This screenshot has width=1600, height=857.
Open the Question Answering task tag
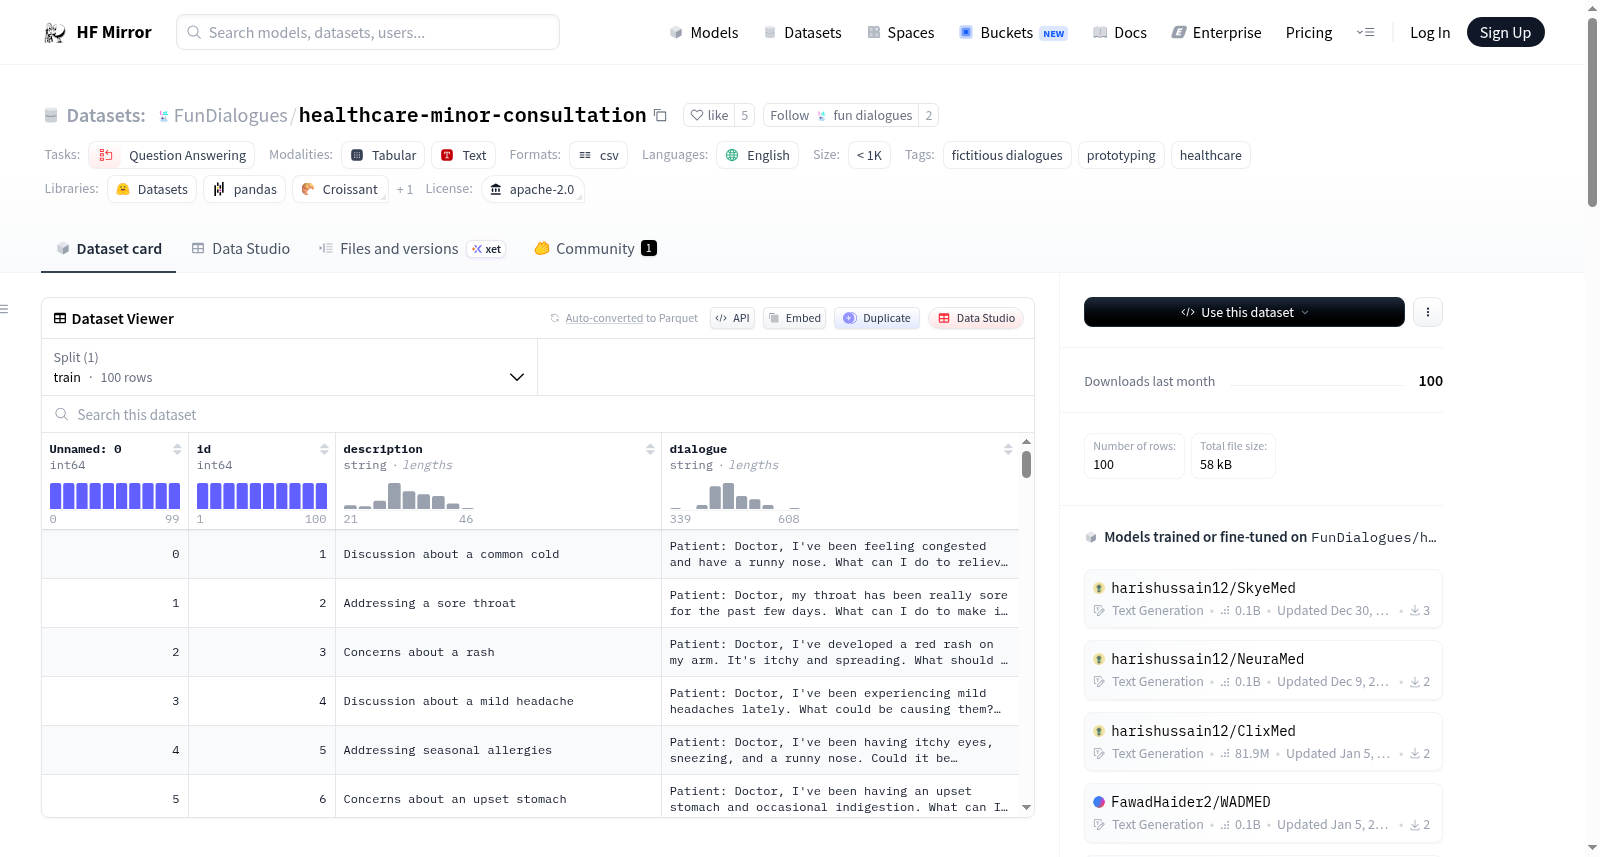172,155
